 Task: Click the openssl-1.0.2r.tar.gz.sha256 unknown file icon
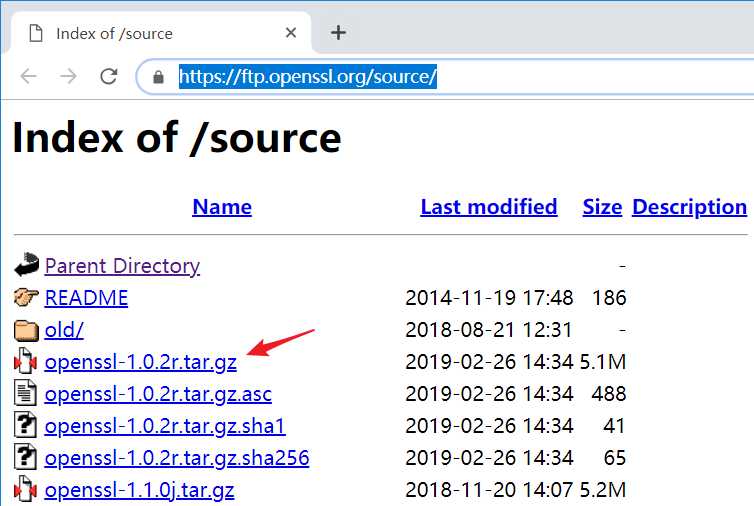click(x=25, y=456)
